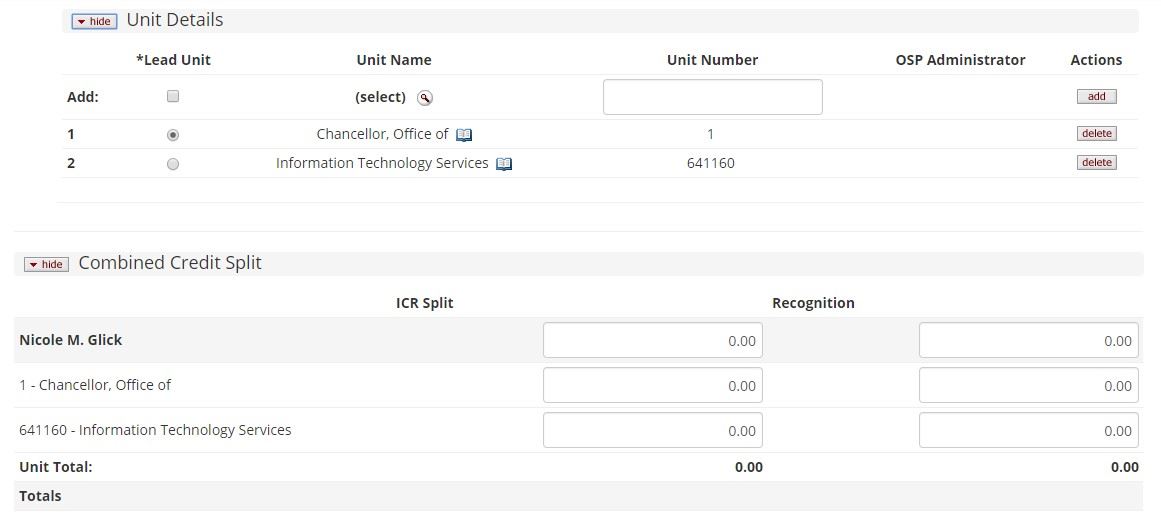Edit Recognition field for Nicole M. Glick
Screen dimensions: 1161x516
(1028, 341)
